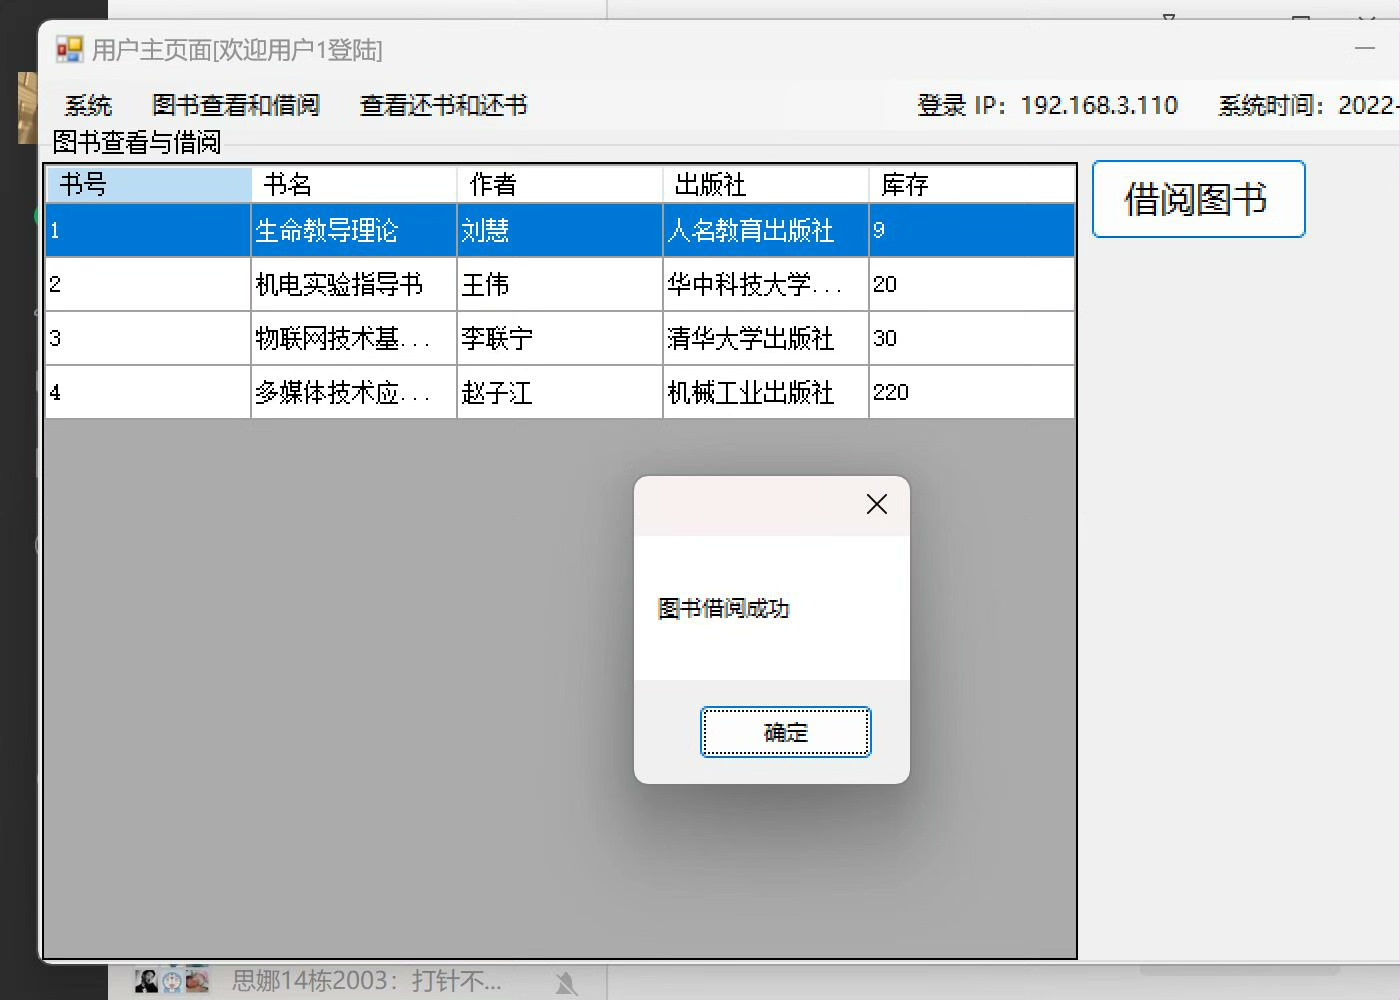Click the stock cell showing 220

pos(972,393)
